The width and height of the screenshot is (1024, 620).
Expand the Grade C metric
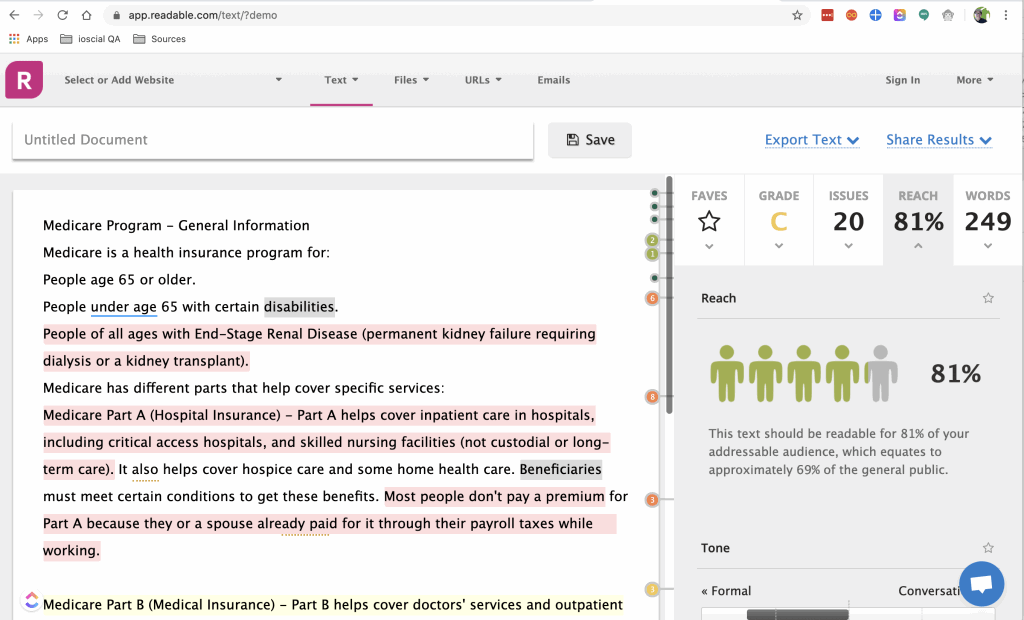778,220
